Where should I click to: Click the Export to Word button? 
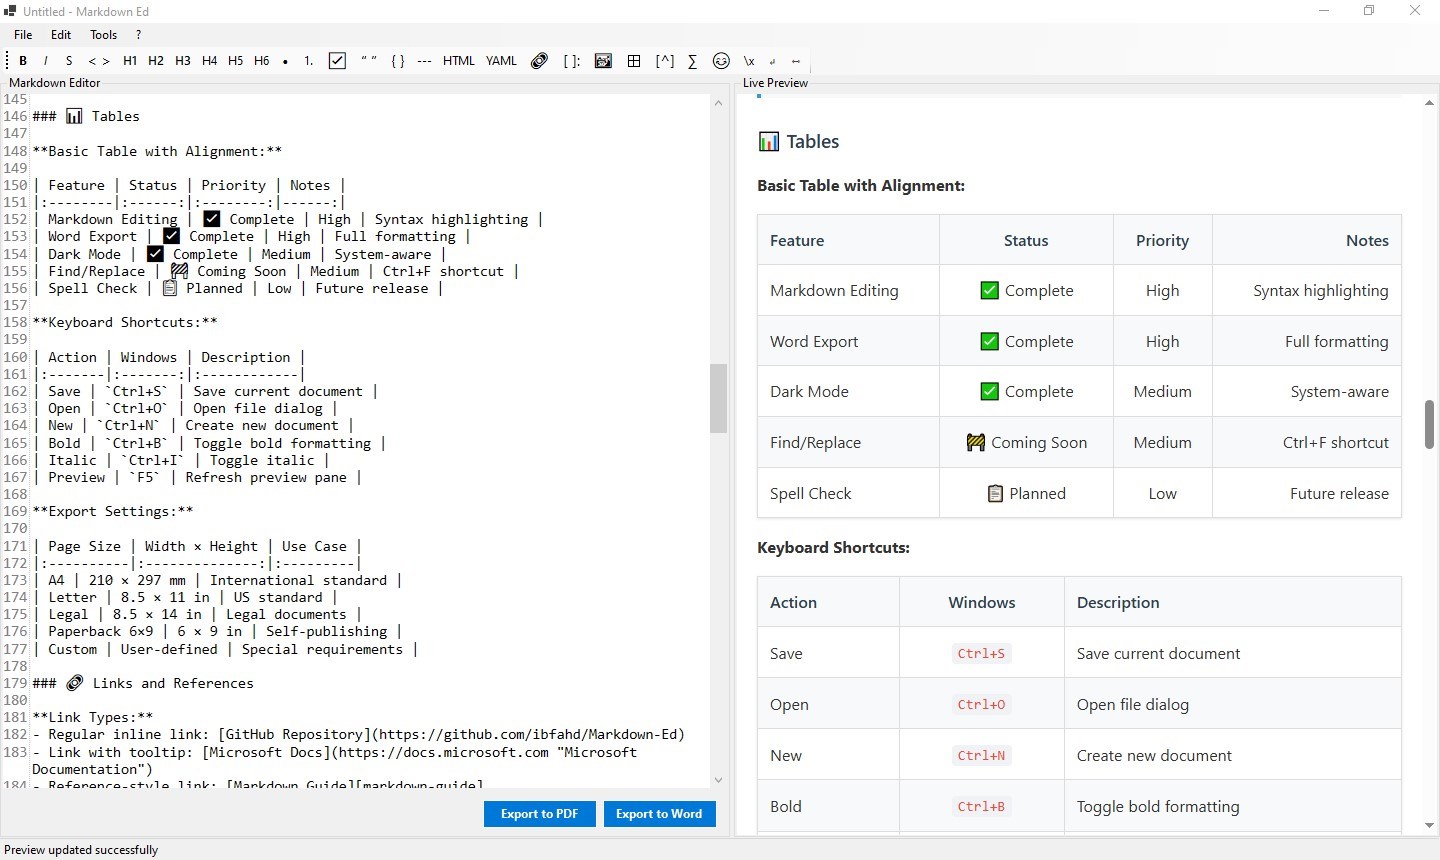tap(659, 814)
